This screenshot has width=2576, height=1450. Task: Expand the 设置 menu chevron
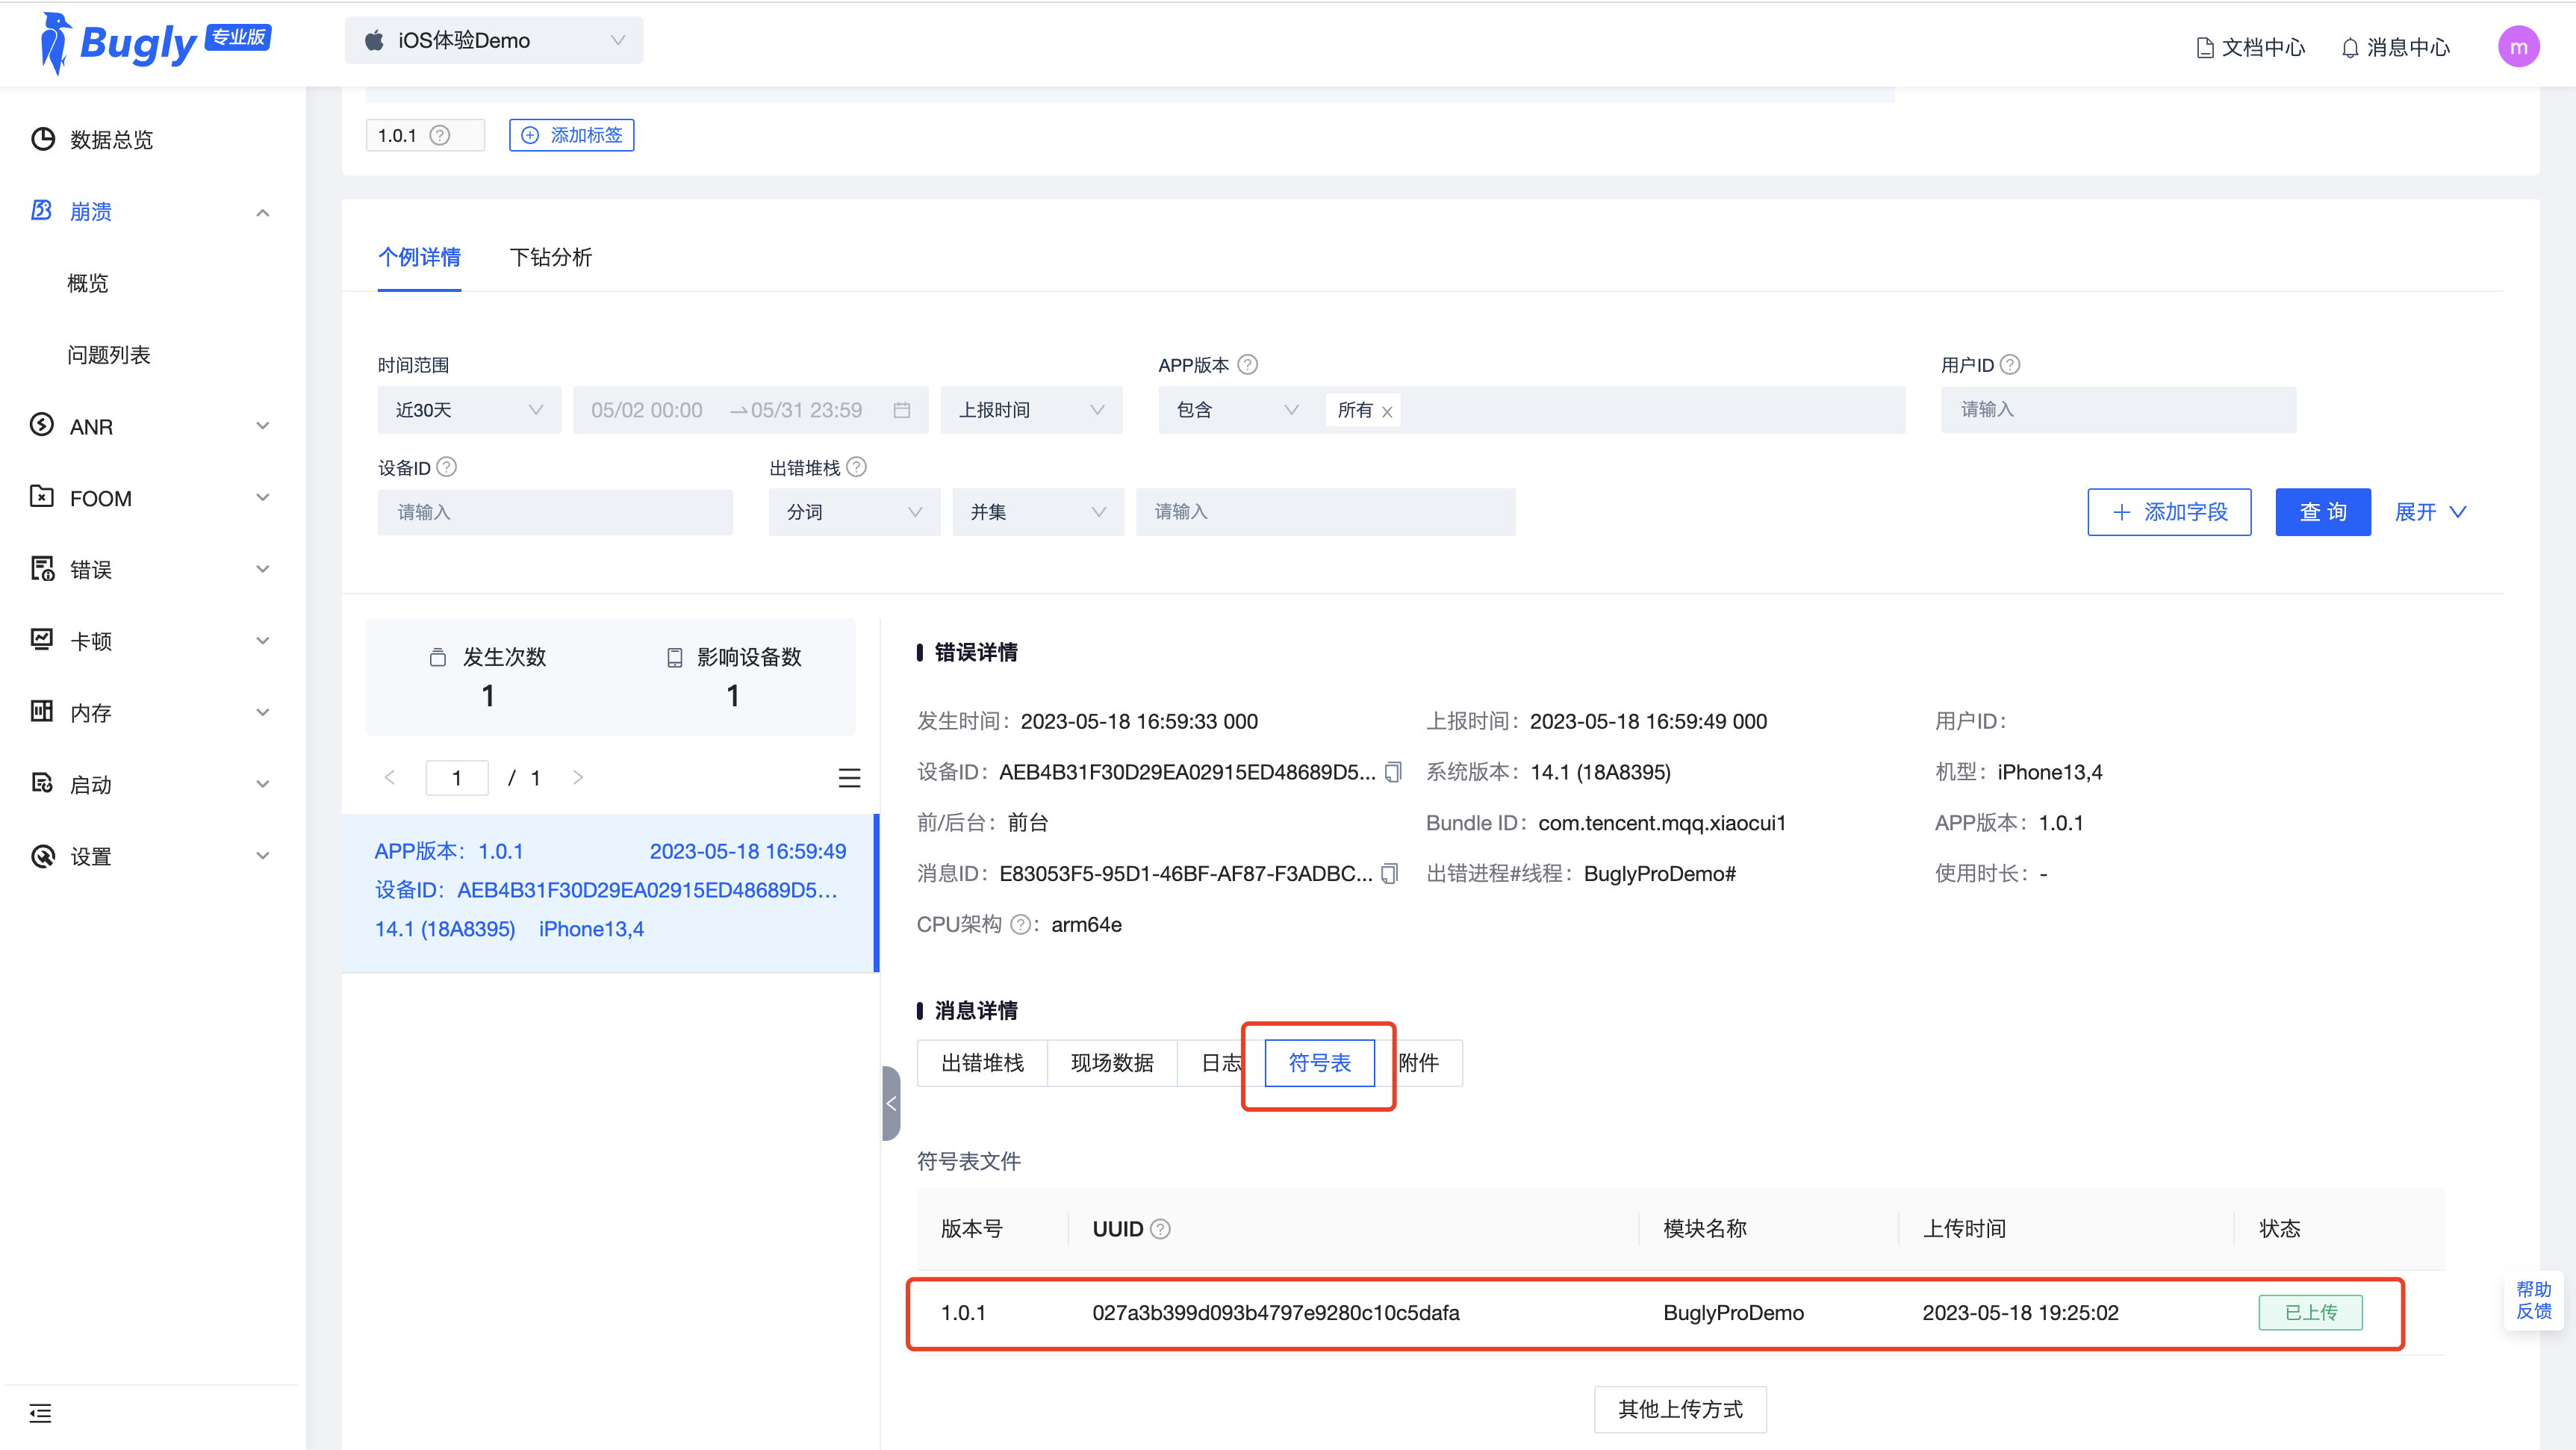coord(263,856)
